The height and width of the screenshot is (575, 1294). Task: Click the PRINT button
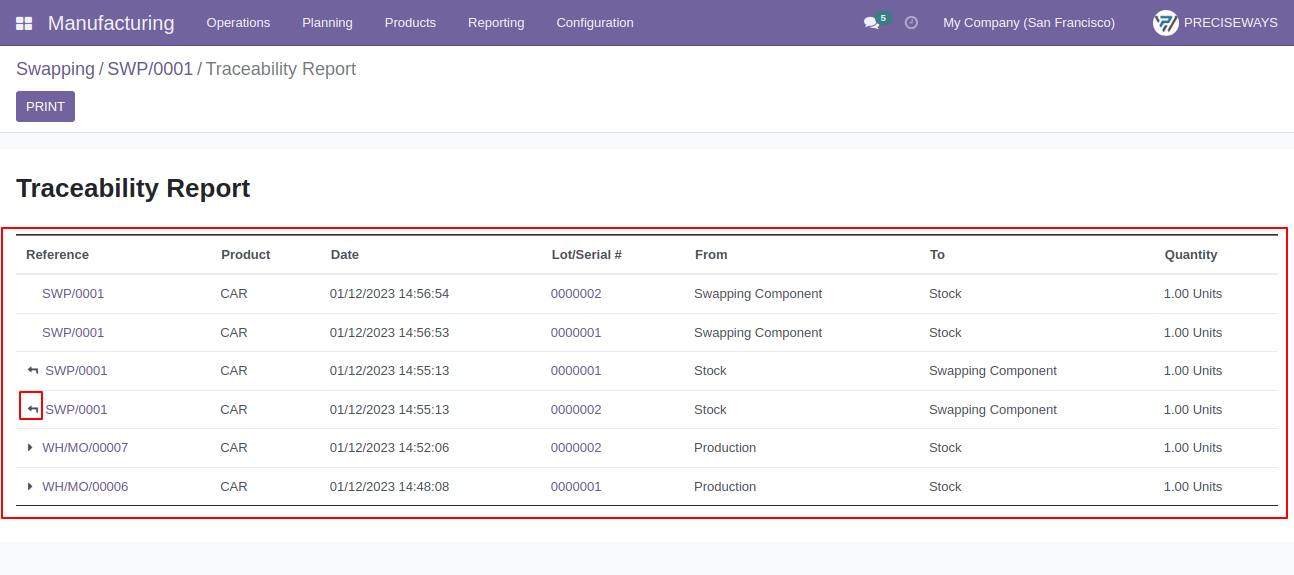[45, 107]
